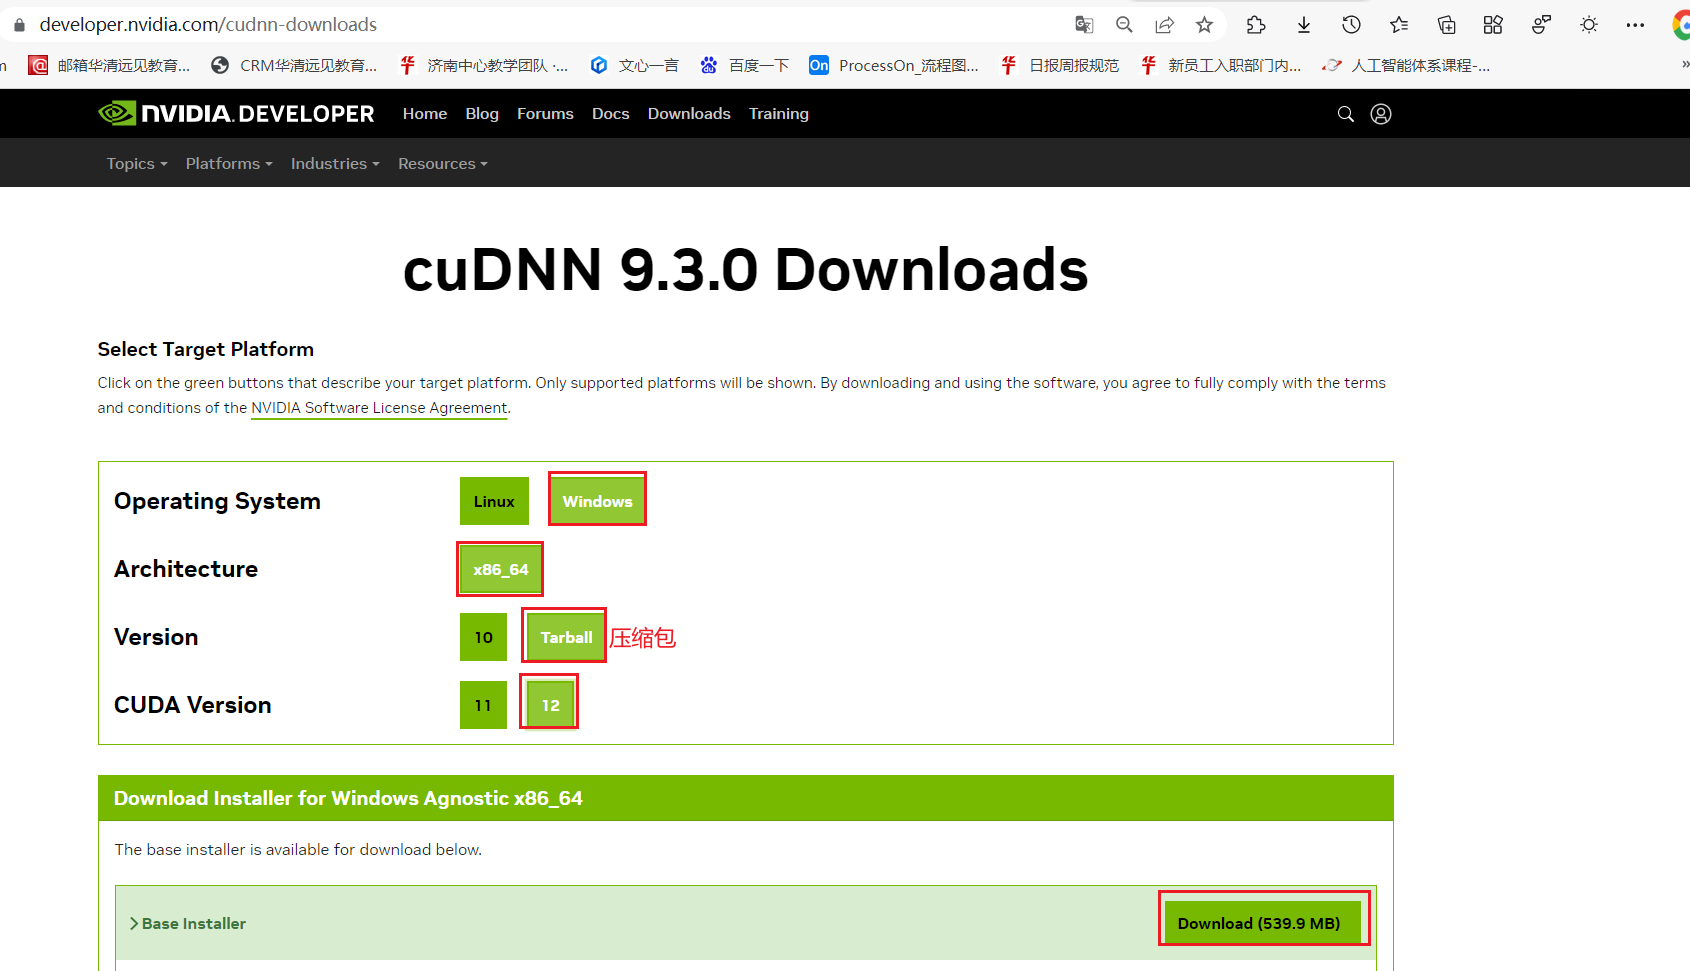Select the x86_64 architecture option
The image size is (1690, 971).
point(500,569)
